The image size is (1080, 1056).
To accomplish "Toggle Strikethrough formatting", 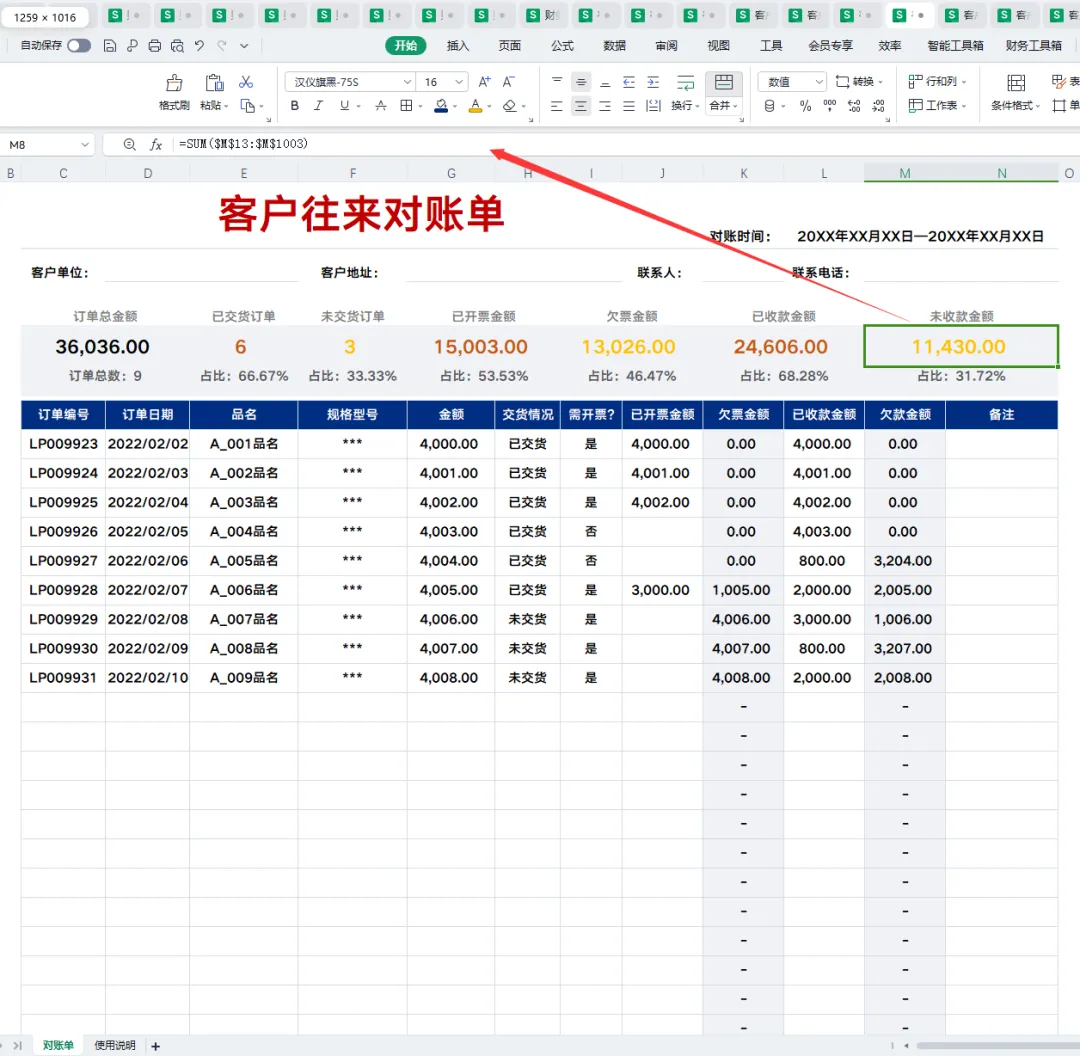I will click(381, 105).
